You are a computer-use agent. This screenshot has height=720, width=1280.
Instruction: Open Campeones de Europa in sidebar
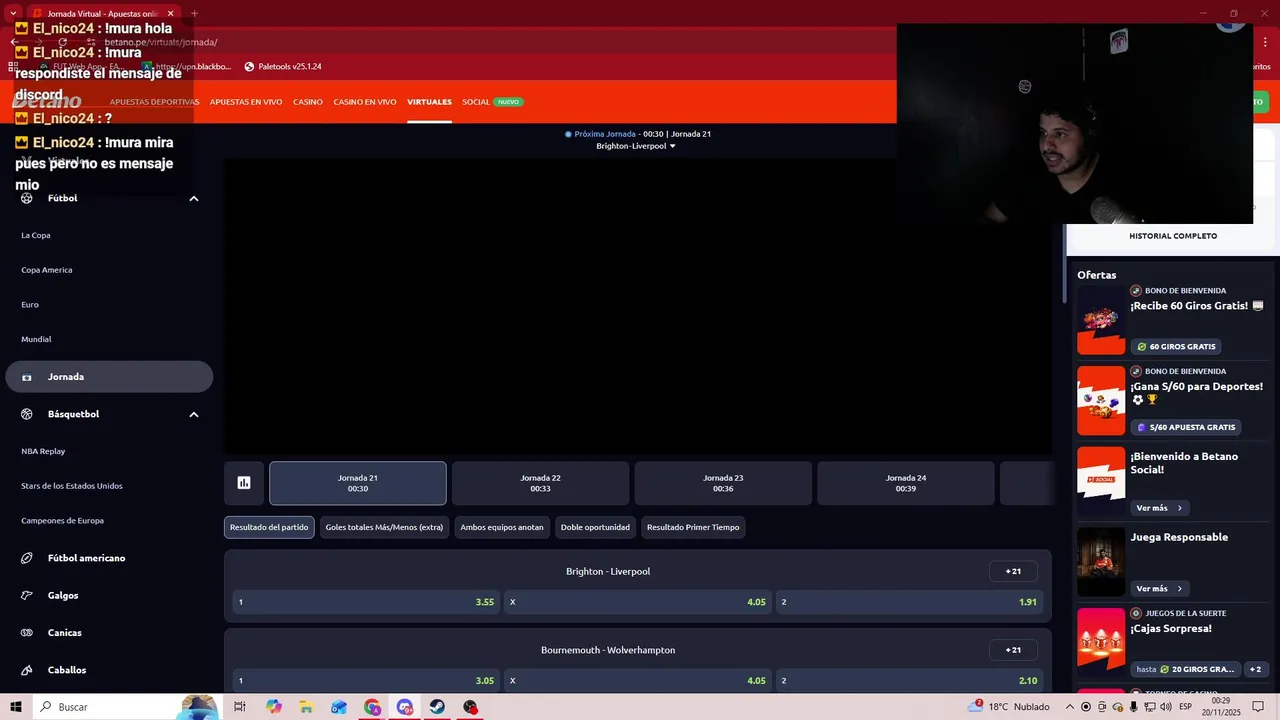tap(62, 521)
